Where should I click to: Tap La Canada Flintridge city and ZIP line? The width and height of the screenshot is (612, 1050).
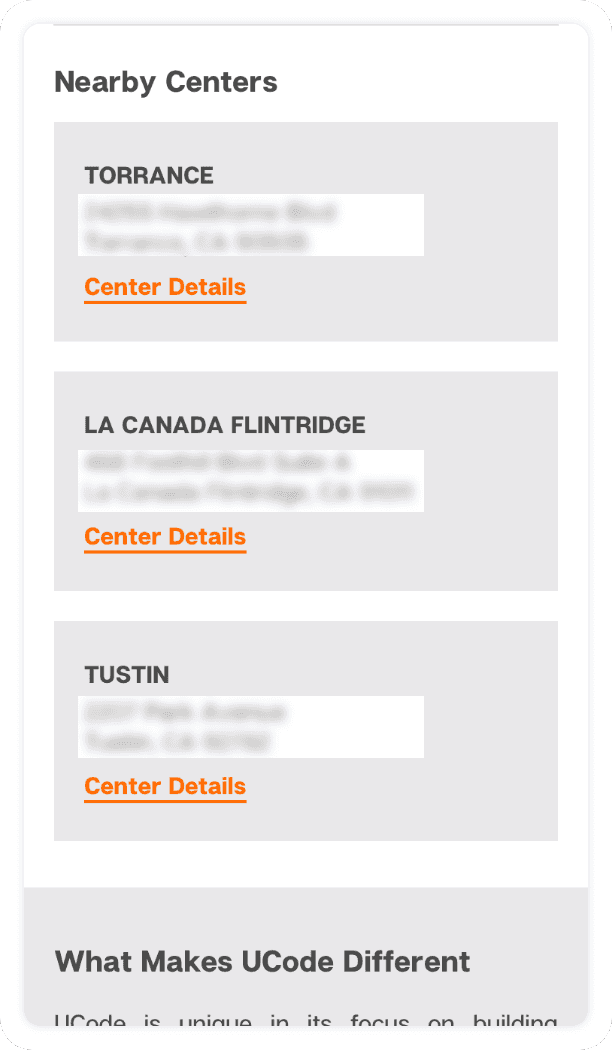248,491
